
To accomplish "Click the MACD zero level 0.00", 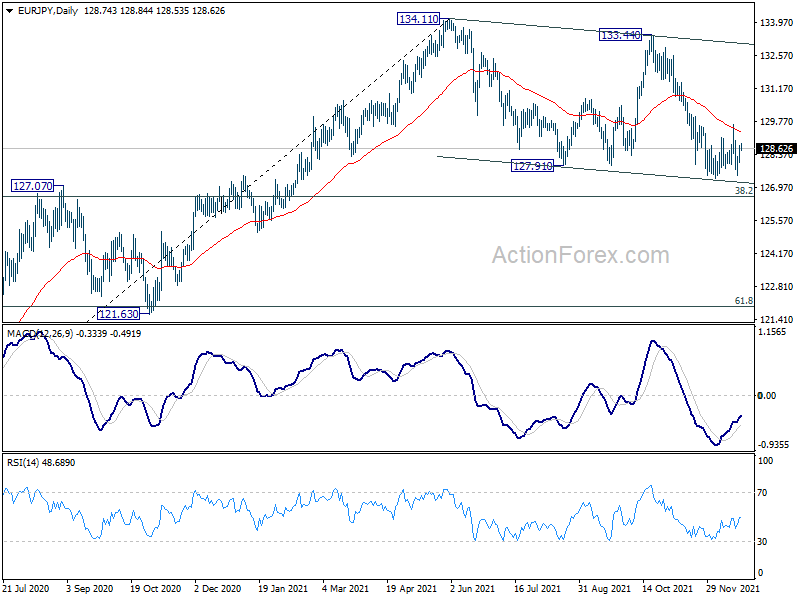I will (x=767, y=395).
